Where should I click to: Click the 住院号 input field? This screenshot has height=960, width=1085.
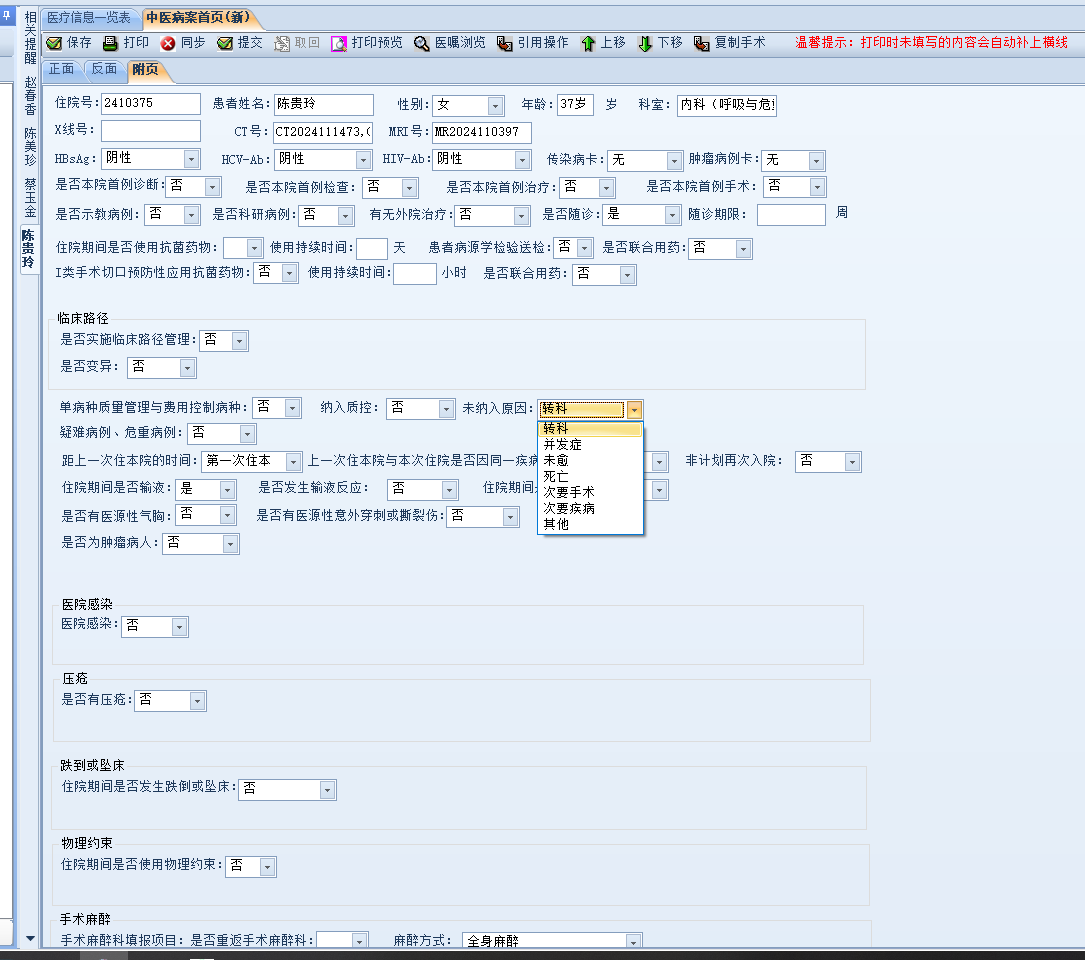point(151,104)
